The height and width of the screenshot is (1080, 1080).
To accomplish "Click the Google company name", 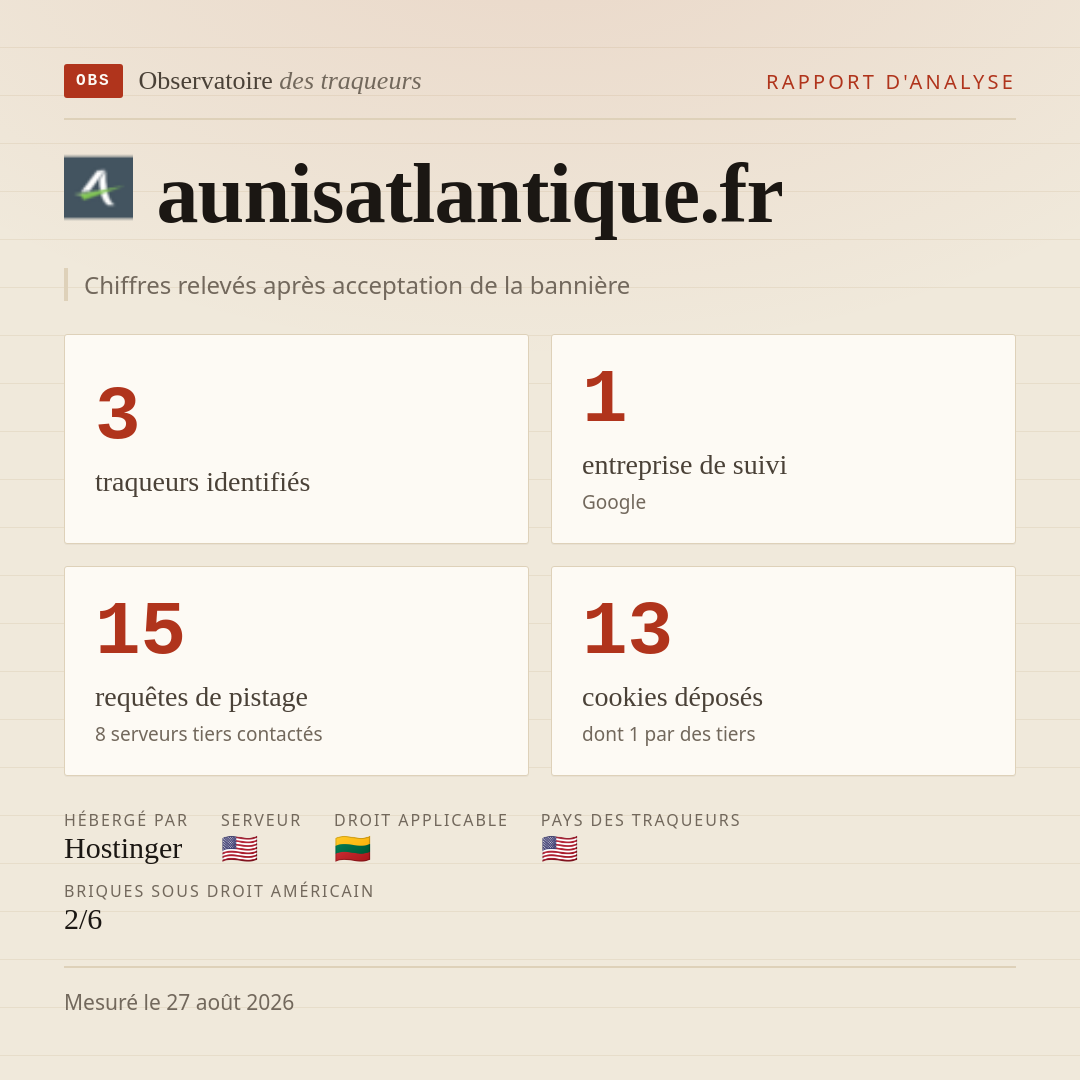I will pyautogui.click(x=614, y=502).
